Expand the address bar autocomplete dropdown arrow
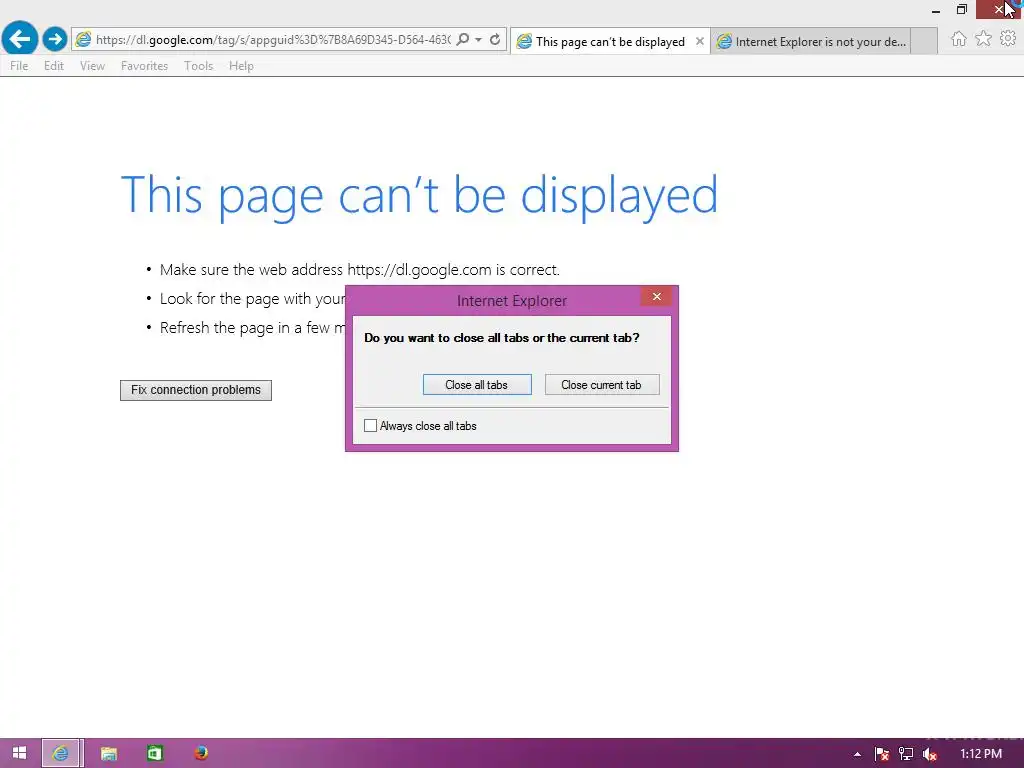This screenshot has width=1024, height=768. coord(479,40)
